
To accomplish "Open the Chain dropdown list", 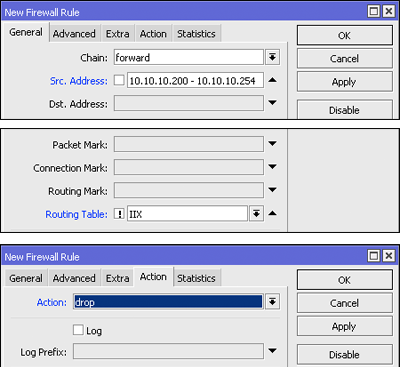I will click(272, 57).
